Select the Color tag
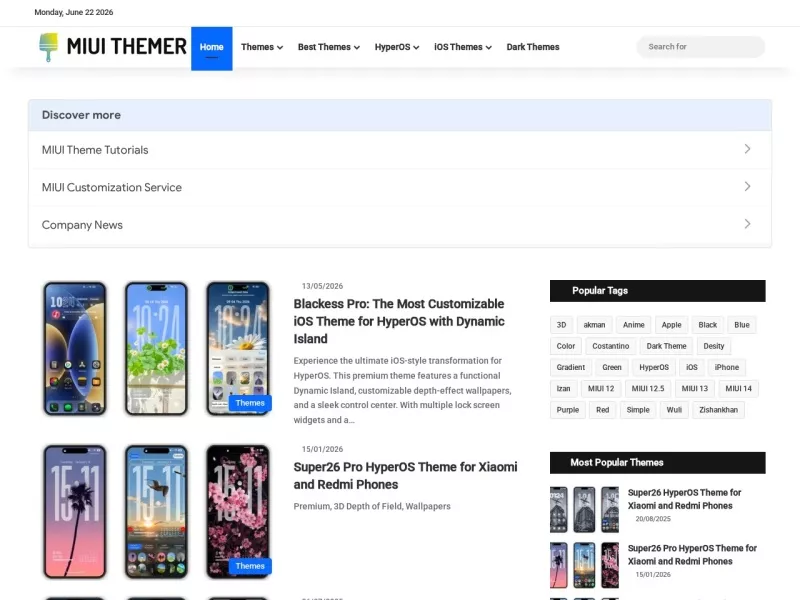This screenshot has height=600, width=800. (566, 346)
